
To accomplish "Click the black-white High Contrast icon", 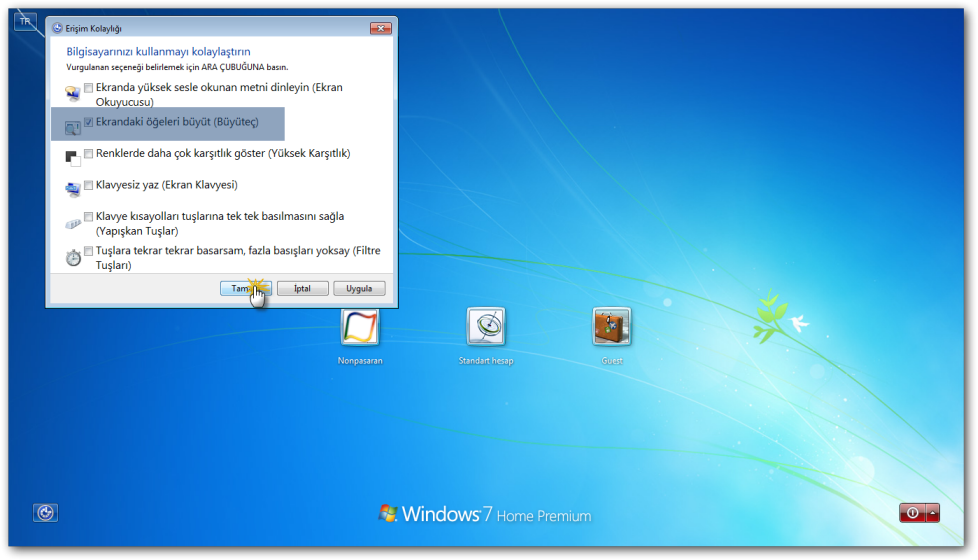I will pyautogui.click(x=73, y=158).
